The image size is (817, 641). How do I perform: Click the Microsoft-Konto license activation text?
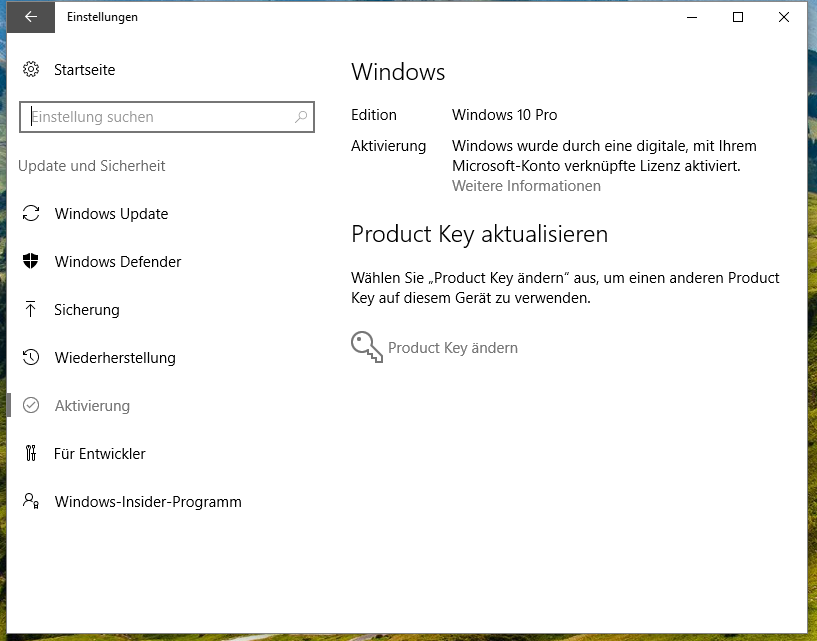[x=604, y=156]
